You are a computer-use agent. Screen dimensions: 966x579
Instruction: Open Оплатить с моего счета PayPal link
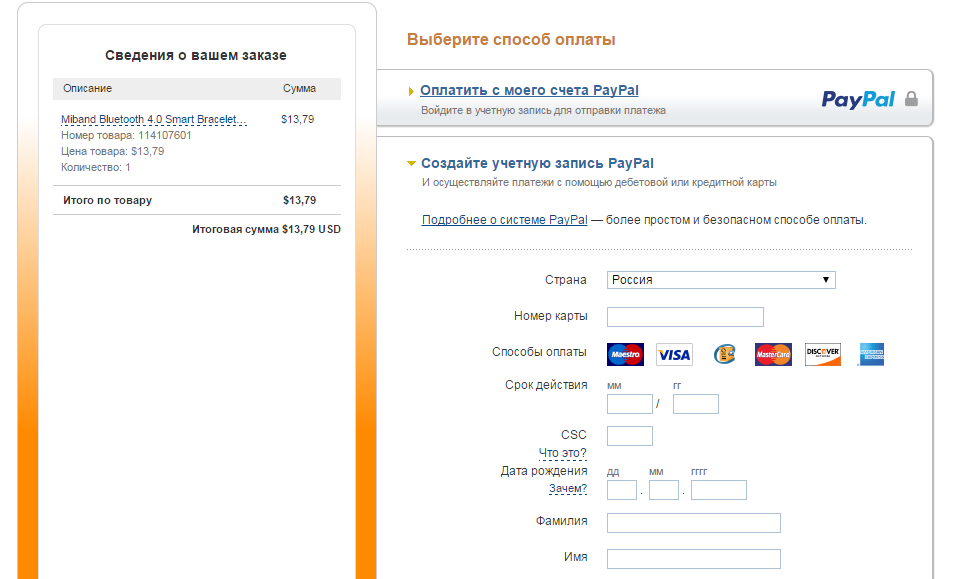[x=529, y=90]
